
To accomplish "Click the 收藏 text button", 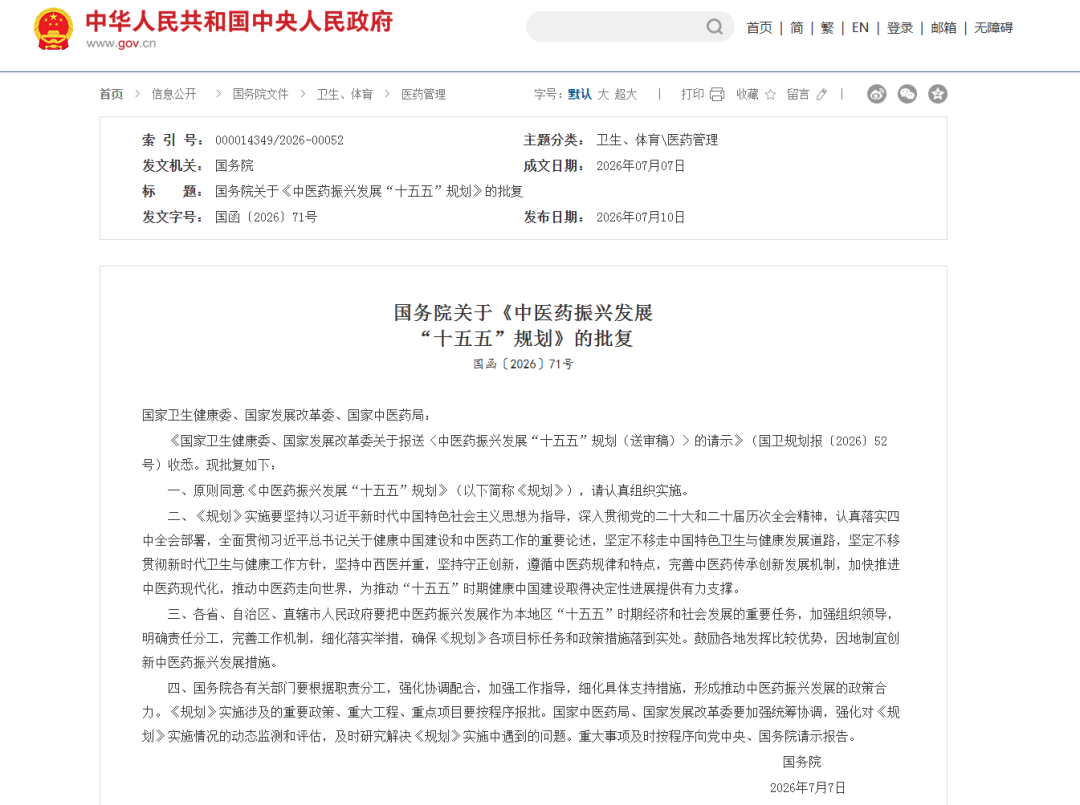I will (747, 94).
